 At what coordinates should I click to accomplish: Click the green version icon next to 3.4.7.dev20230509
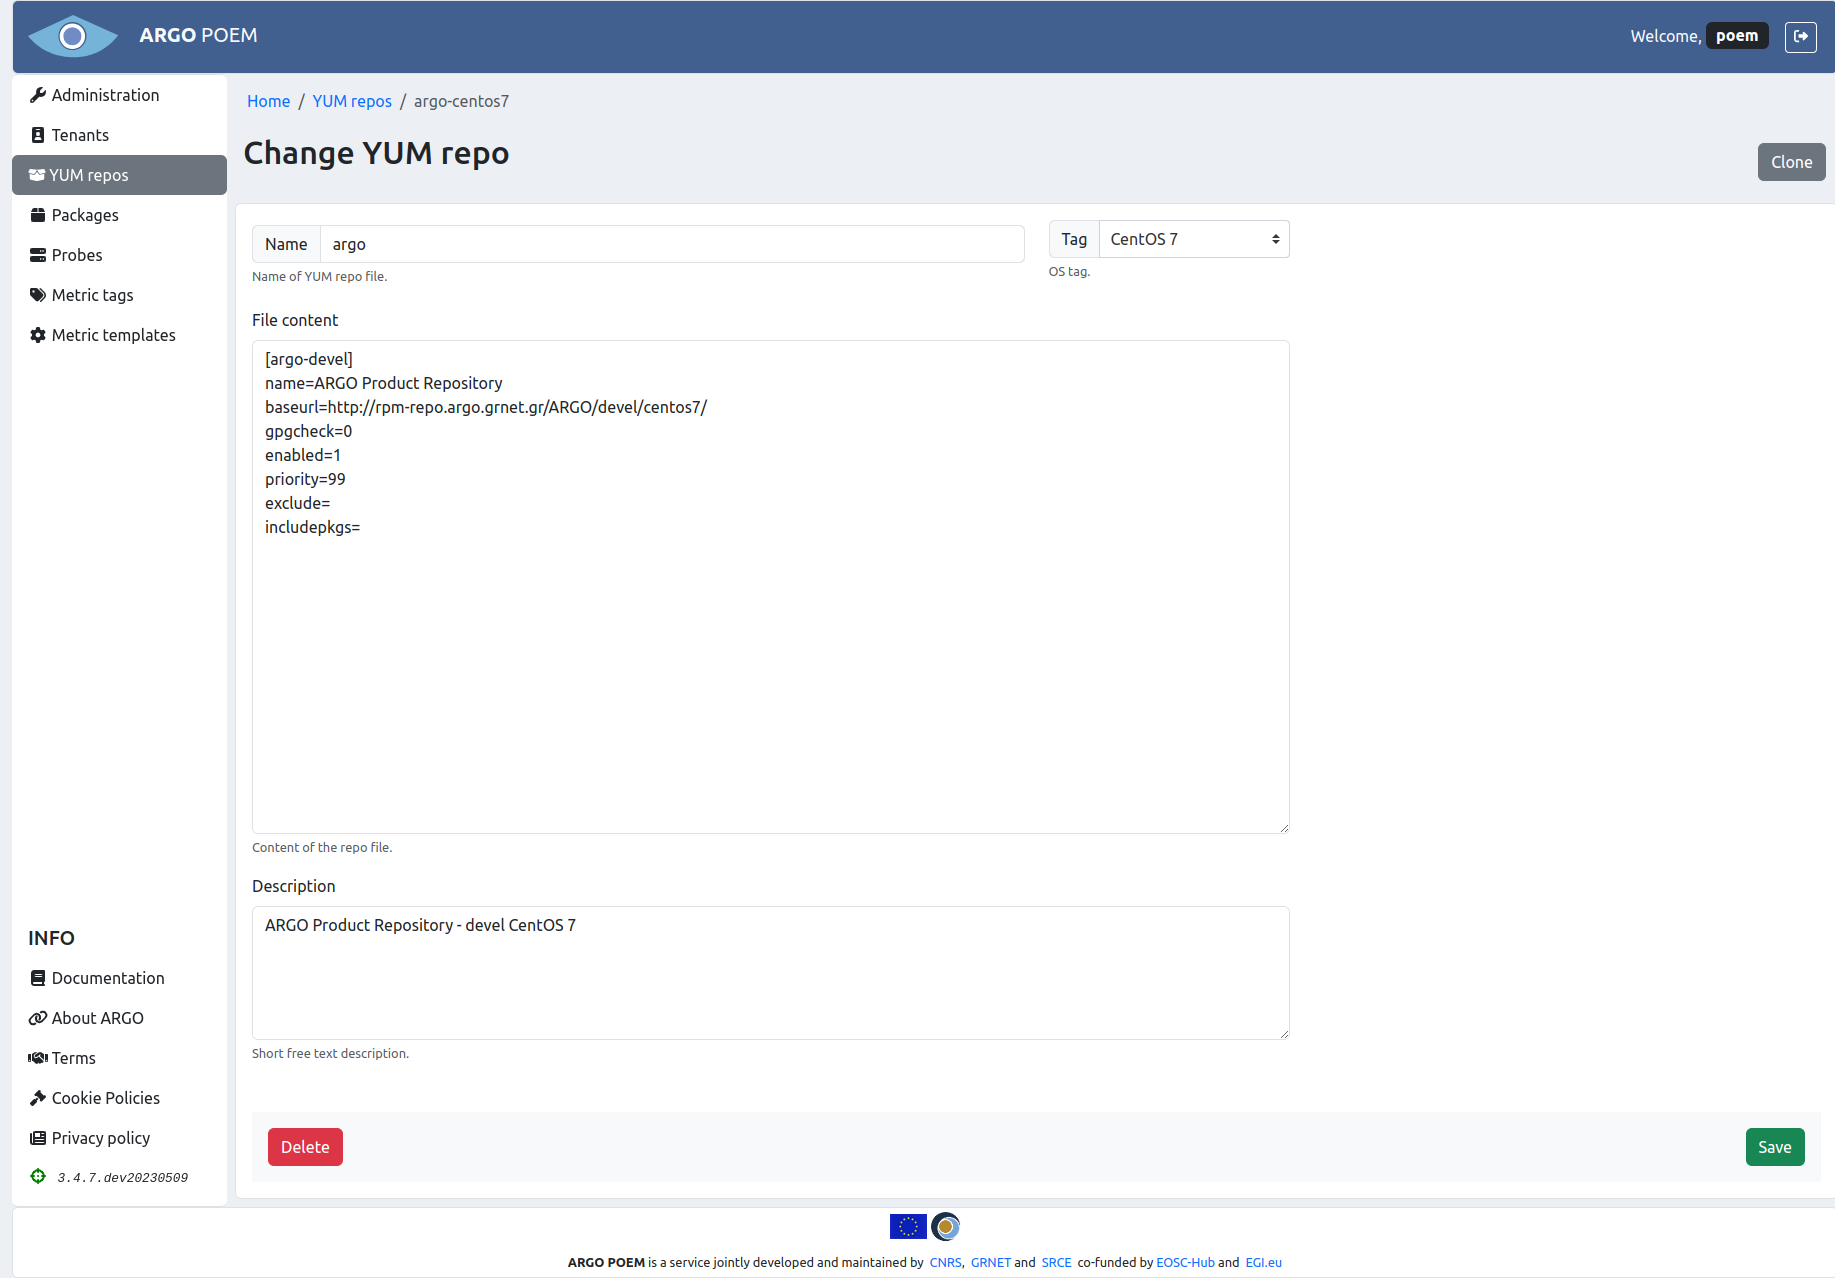[x=38, y=1176]
